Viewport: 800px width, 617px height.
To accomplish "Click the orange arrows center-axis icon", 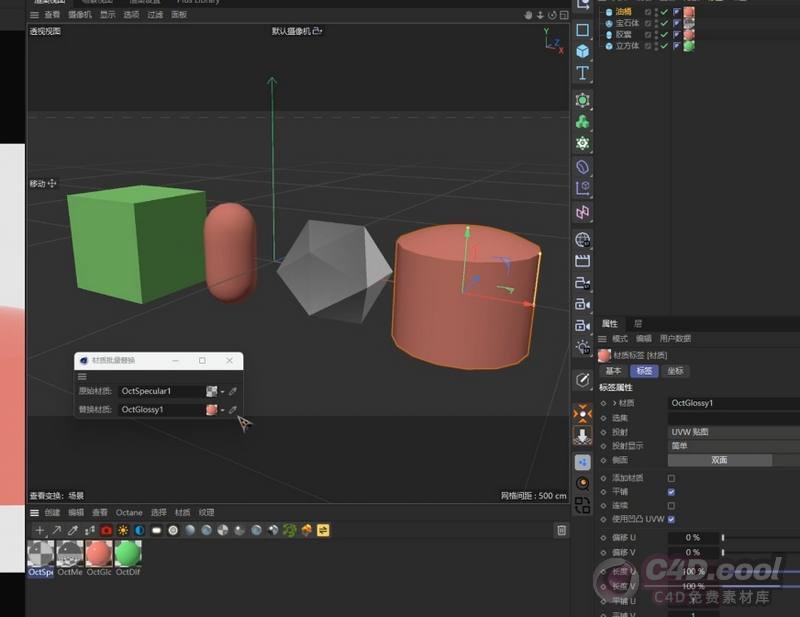I will (x=582, y=414).
